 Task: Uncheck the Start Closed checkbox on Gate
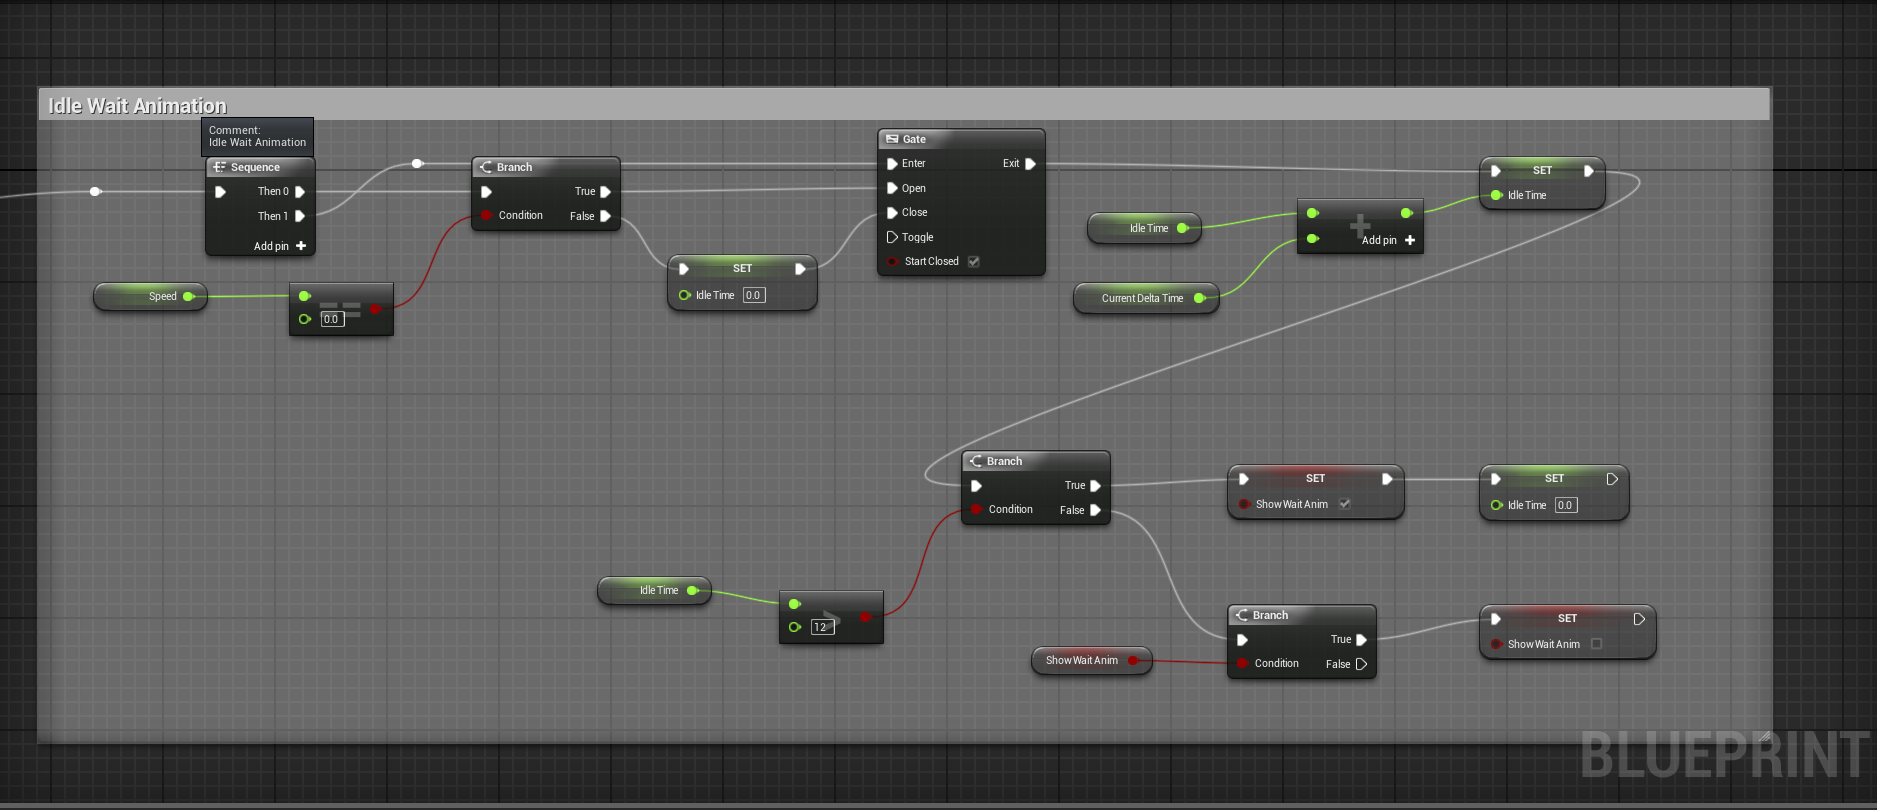[973, 262]
